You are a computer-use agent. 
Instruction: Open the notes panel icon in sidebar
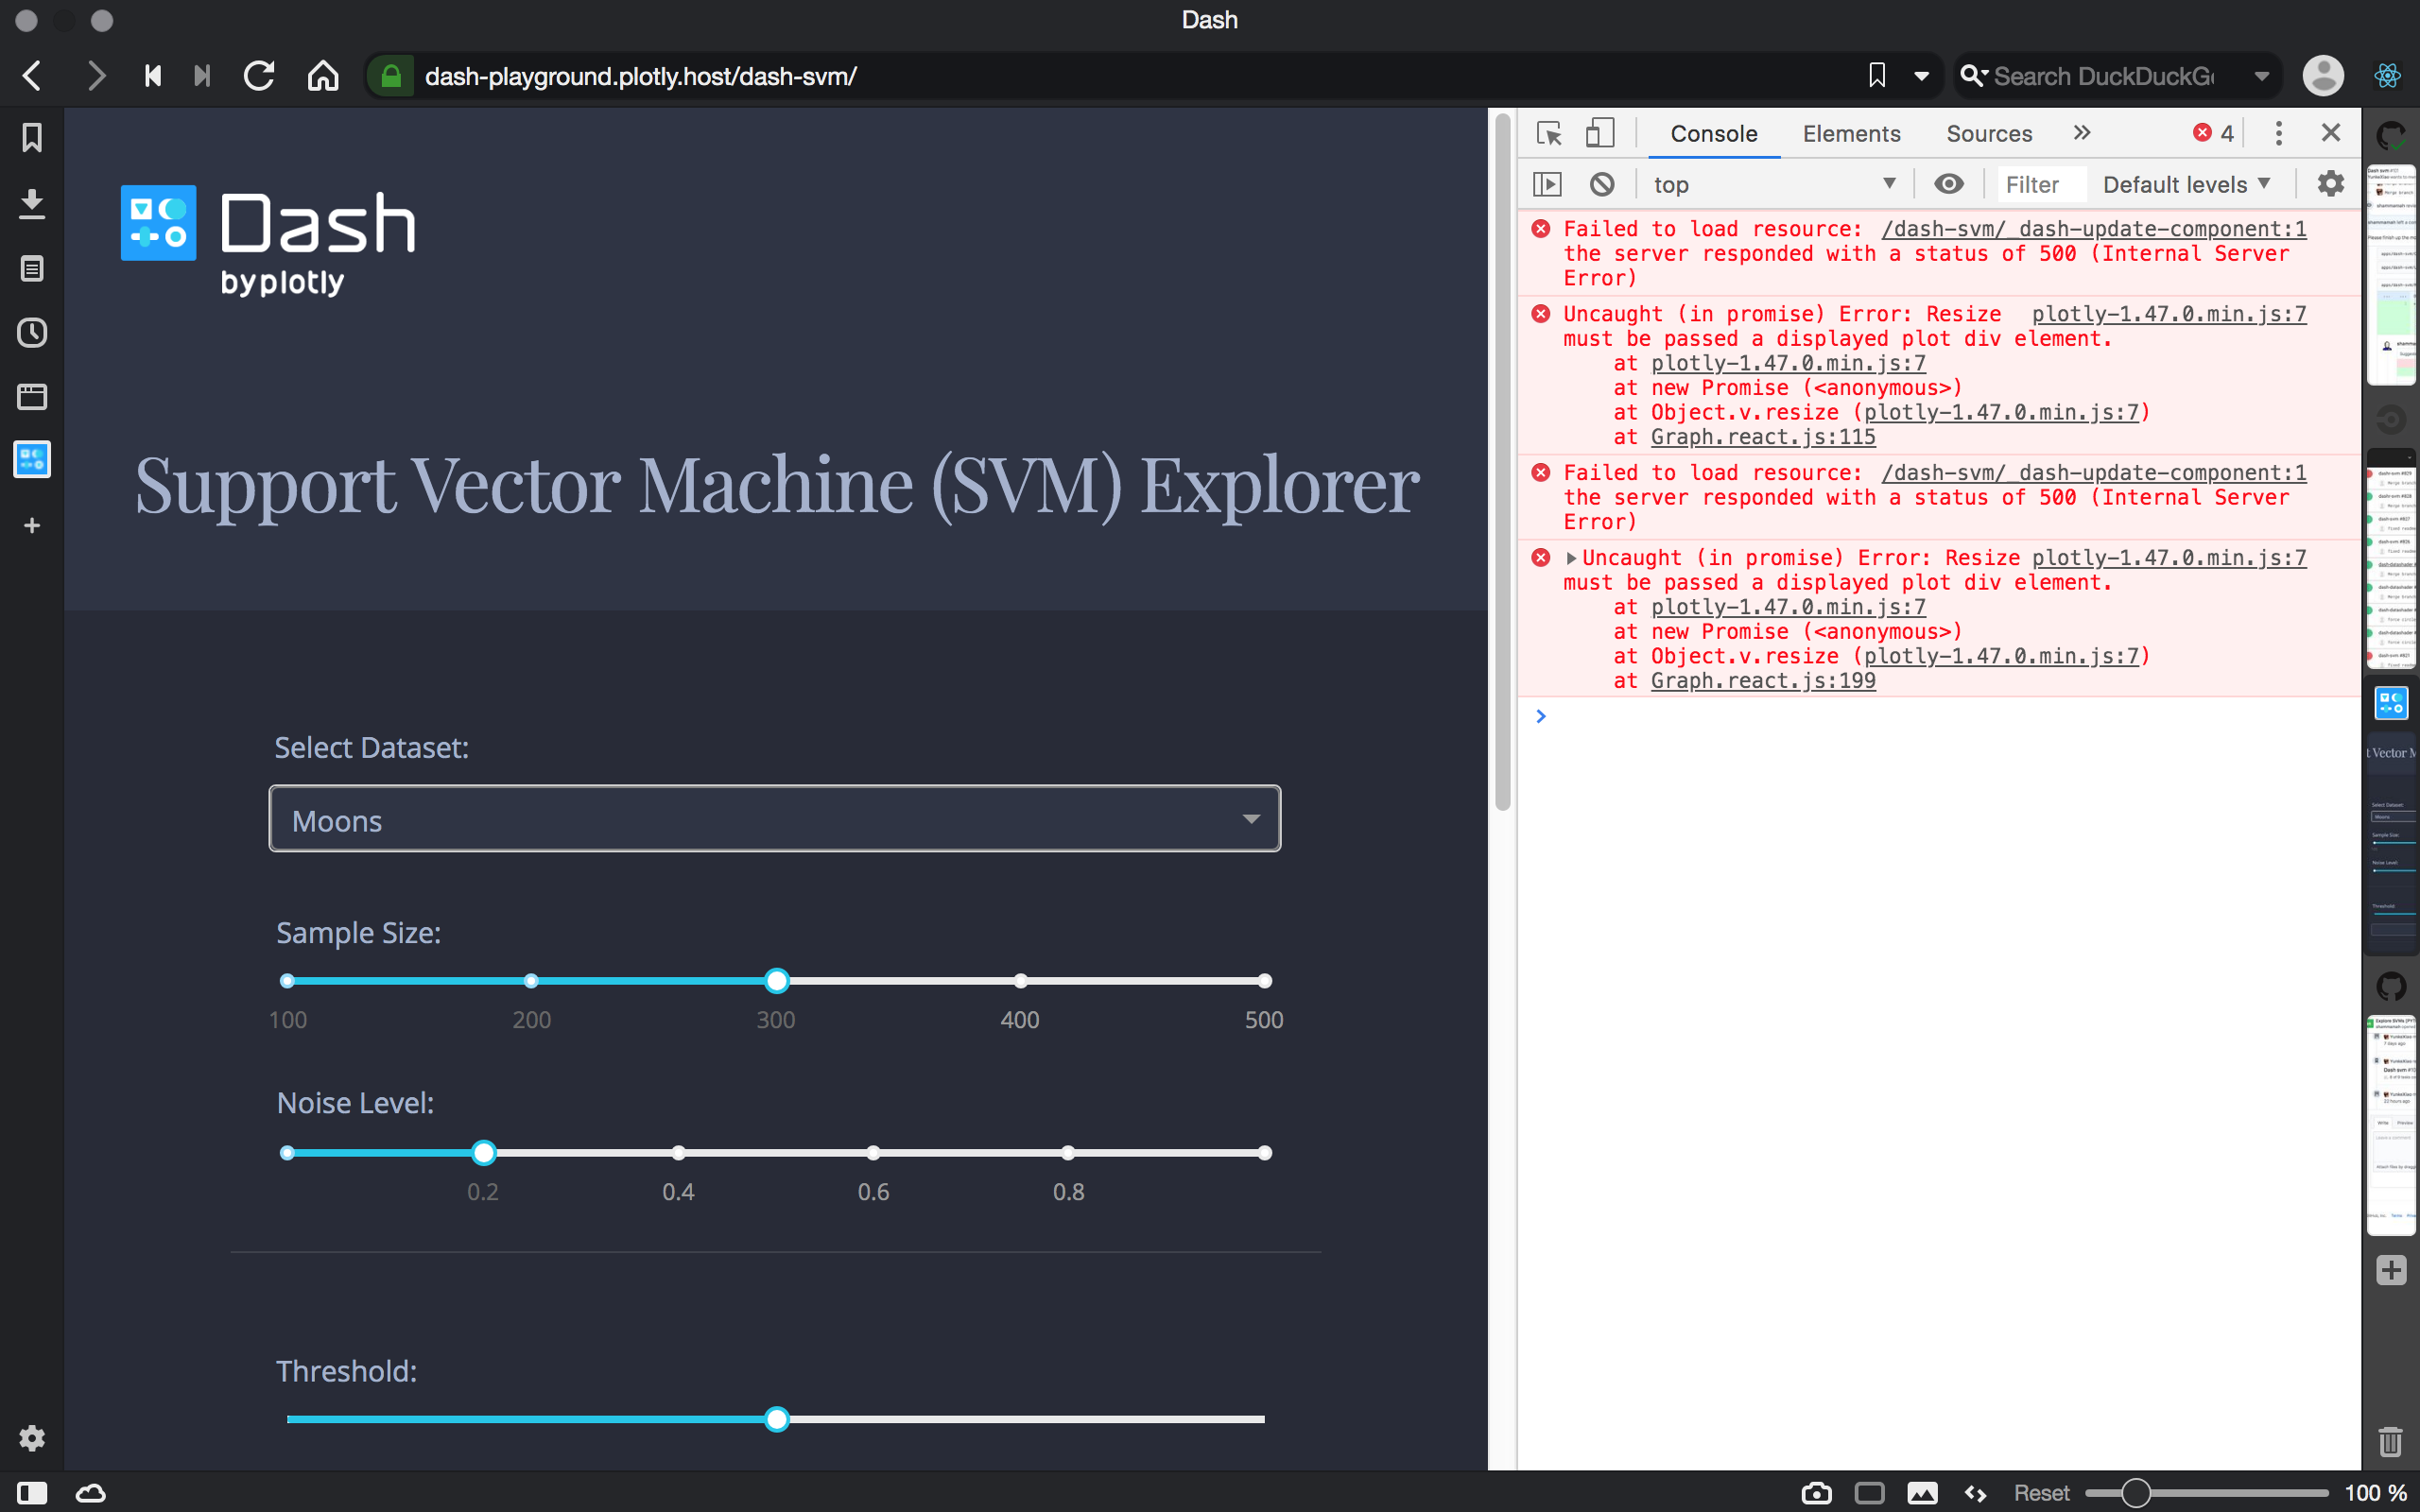pyautogui.click(x=32, y=268)
